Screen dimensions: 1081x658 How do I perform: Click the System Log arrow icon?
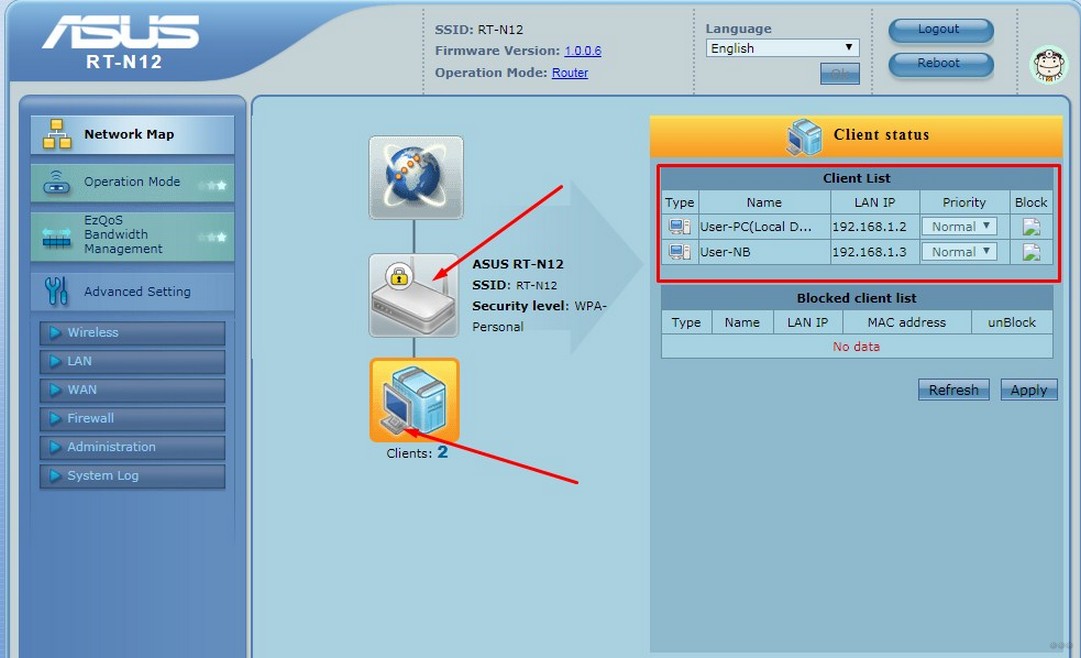pyautogui.click(x=55, y=476)
